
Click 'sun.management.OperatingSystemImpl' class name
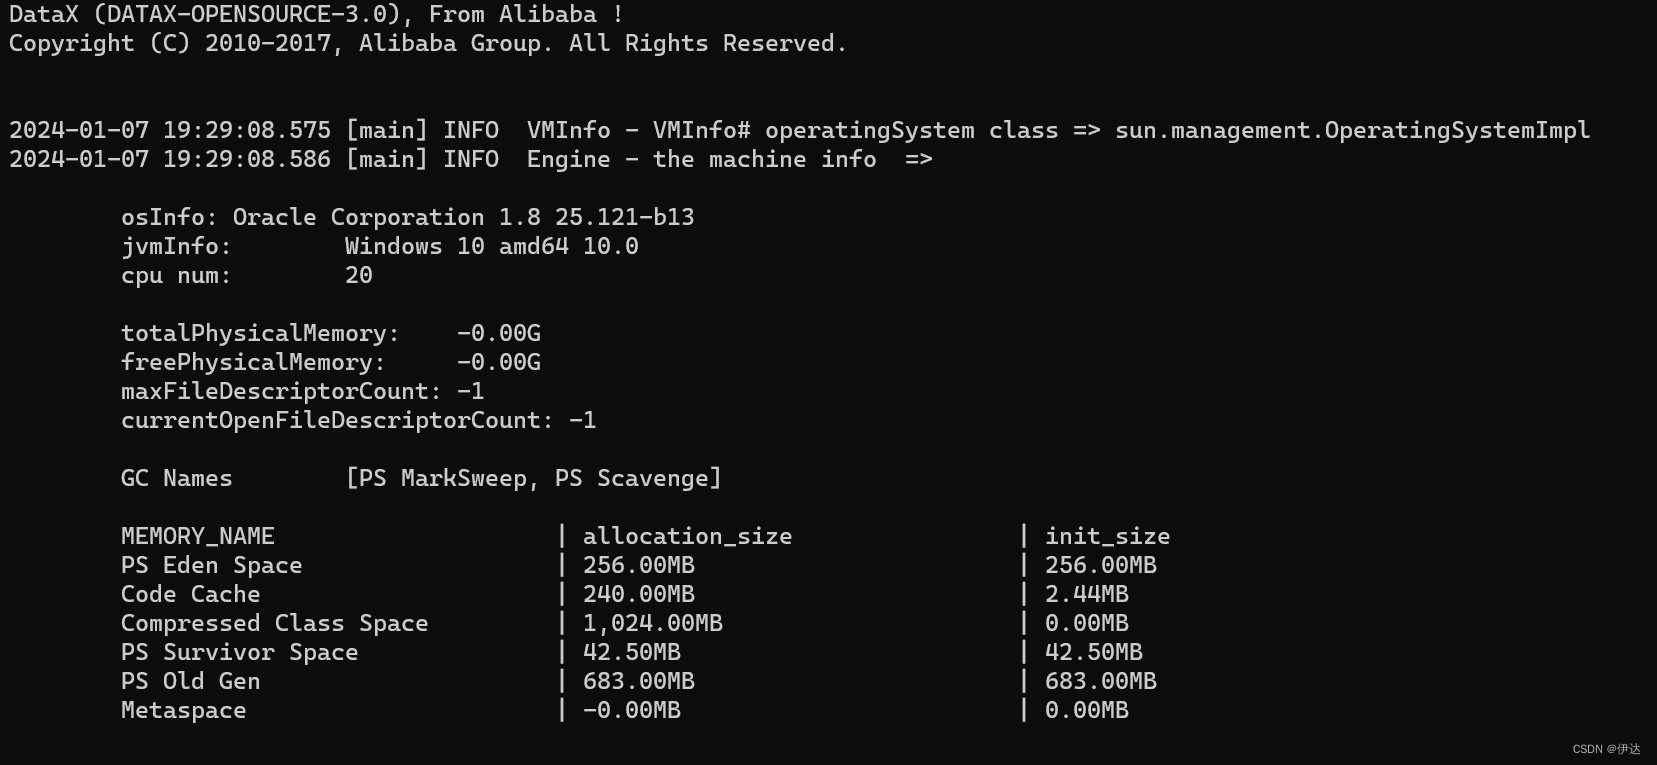(1352, 131)
